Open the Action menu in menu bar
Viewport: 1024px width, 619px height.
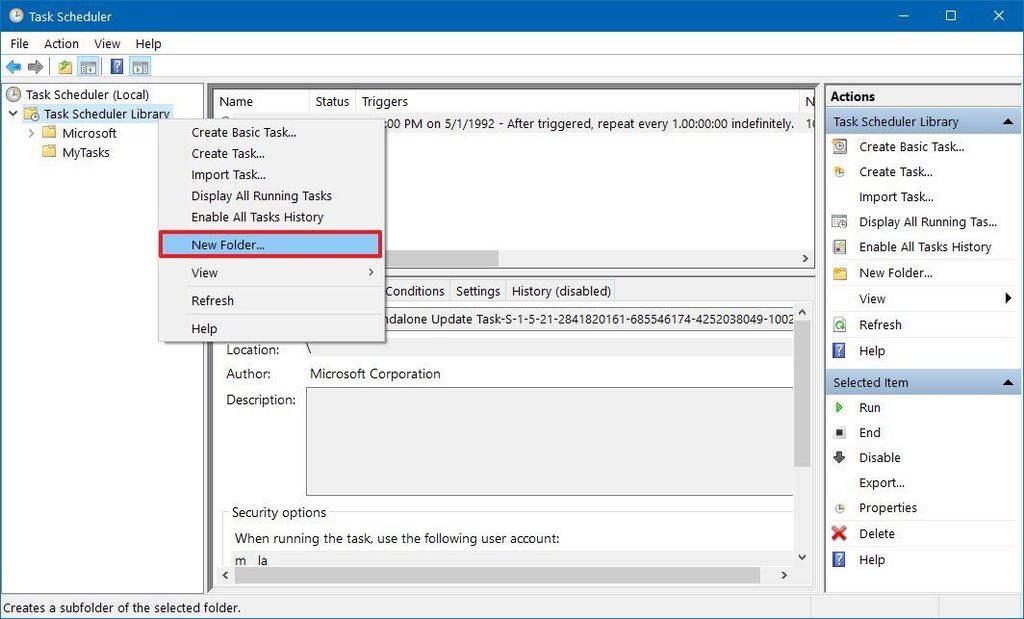[x=61, y=43]
